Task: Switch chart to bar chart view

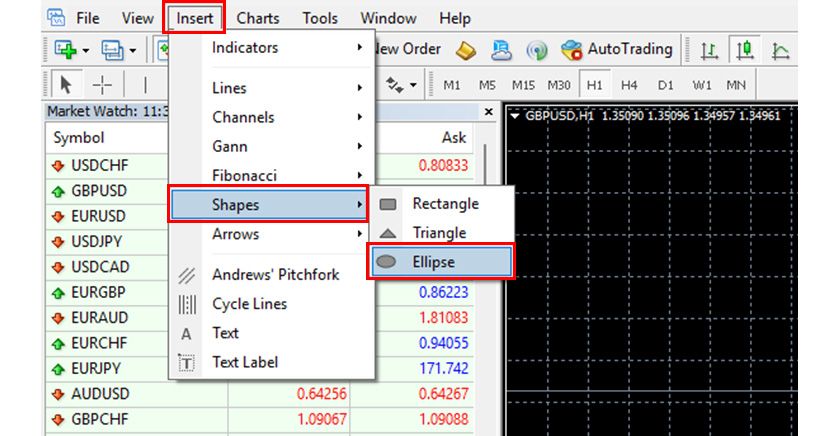Action: [x=711, y=49]
